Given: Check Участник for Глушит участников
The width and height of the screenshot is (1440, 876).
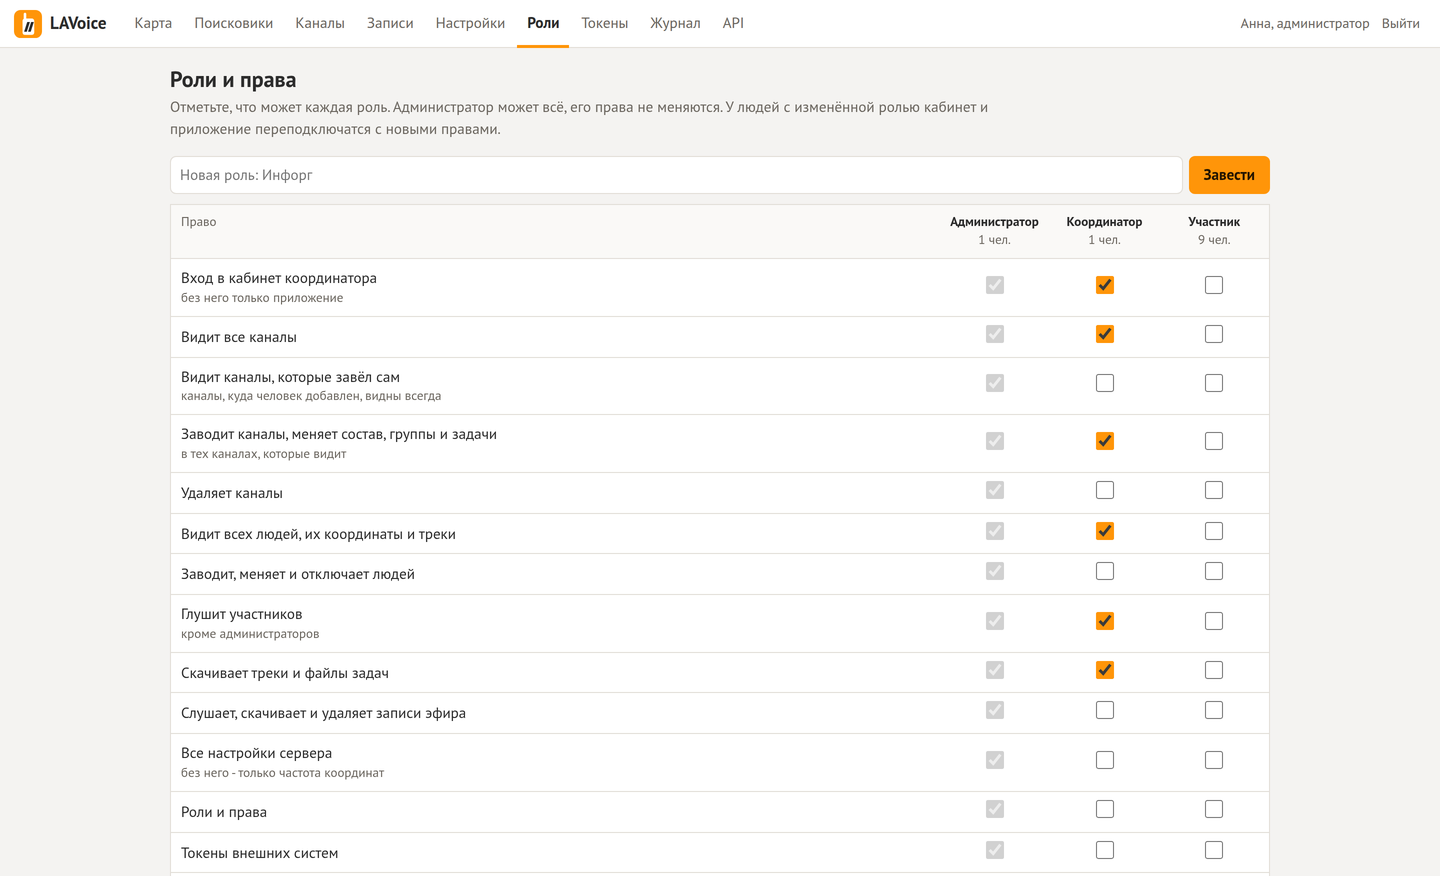Looking at the screenshot, I should point(1214,621).
